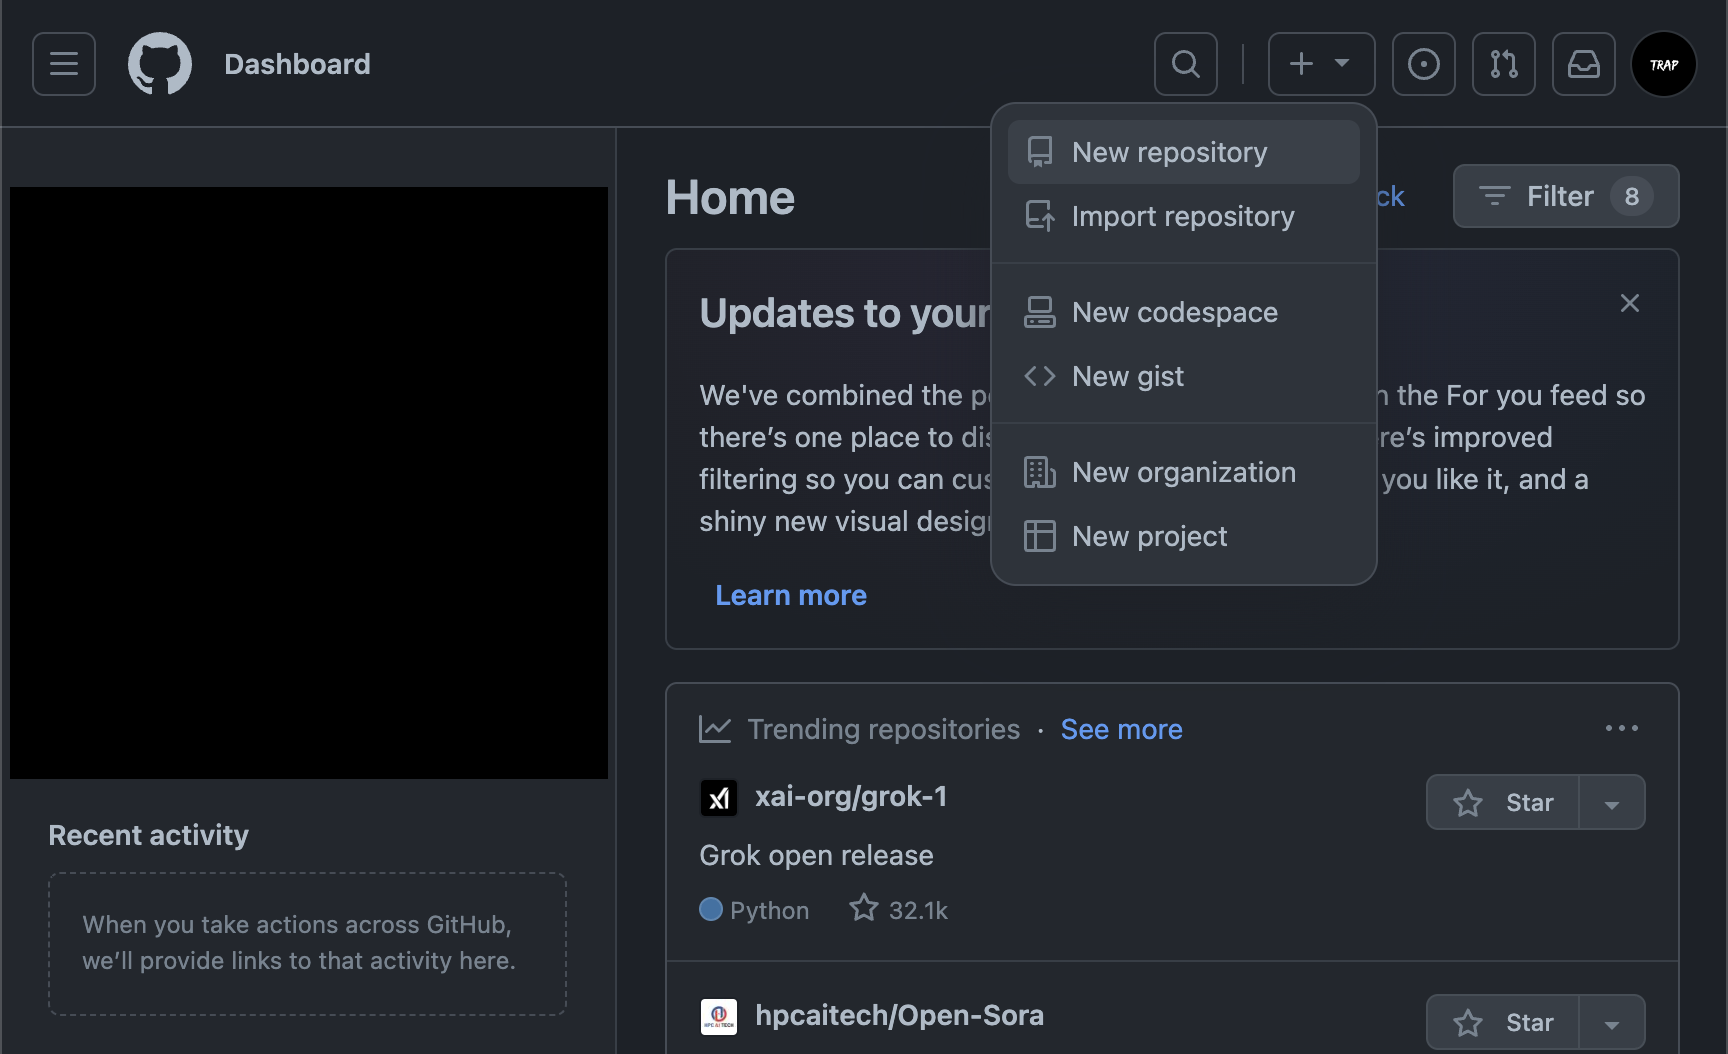Click the GitHub Octocat logo

click(160, 64)
